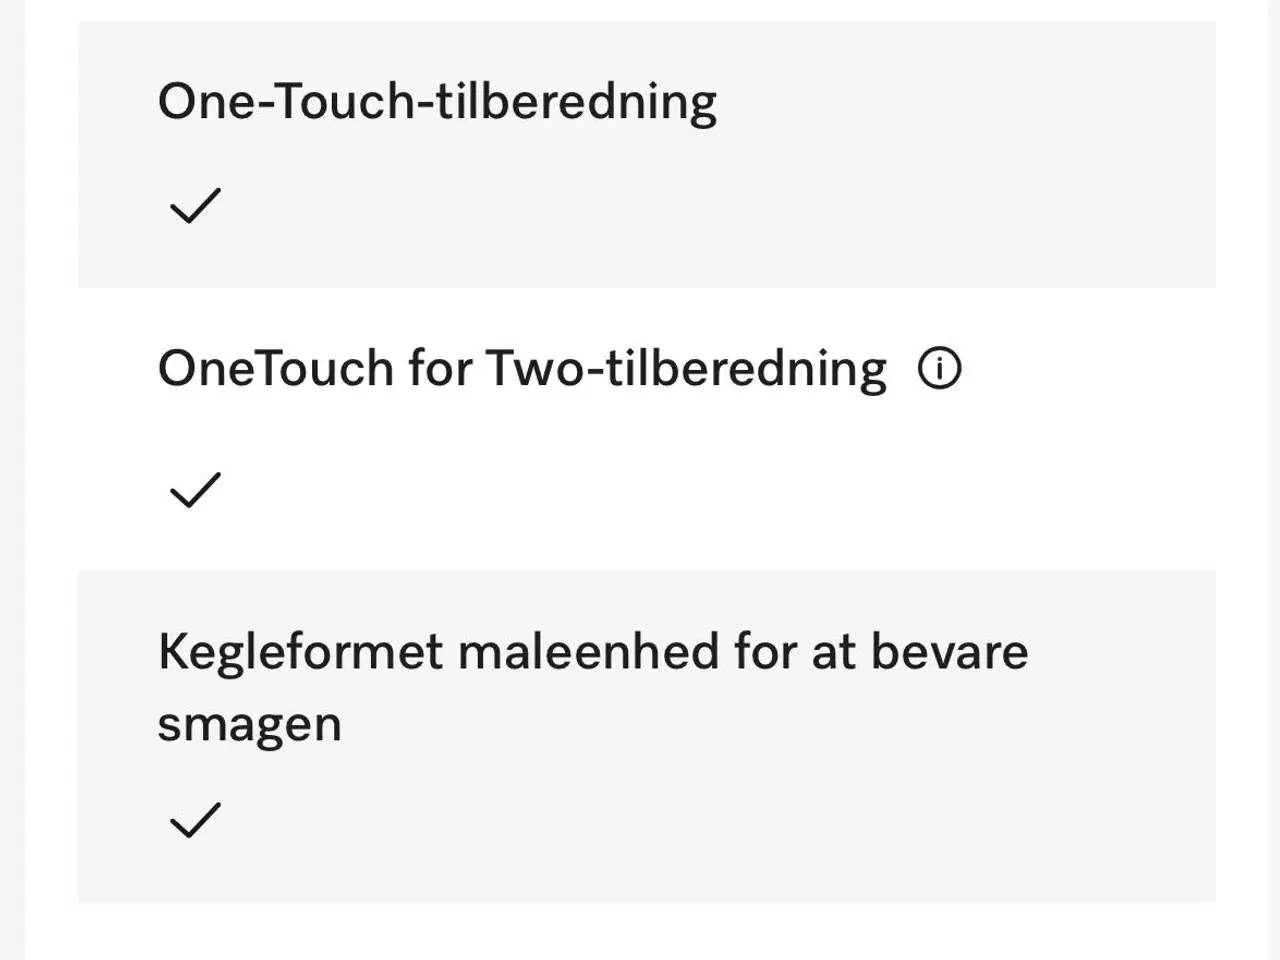Click the word "OneTouch" in second row
The image size is (1280, 960).
275,369
